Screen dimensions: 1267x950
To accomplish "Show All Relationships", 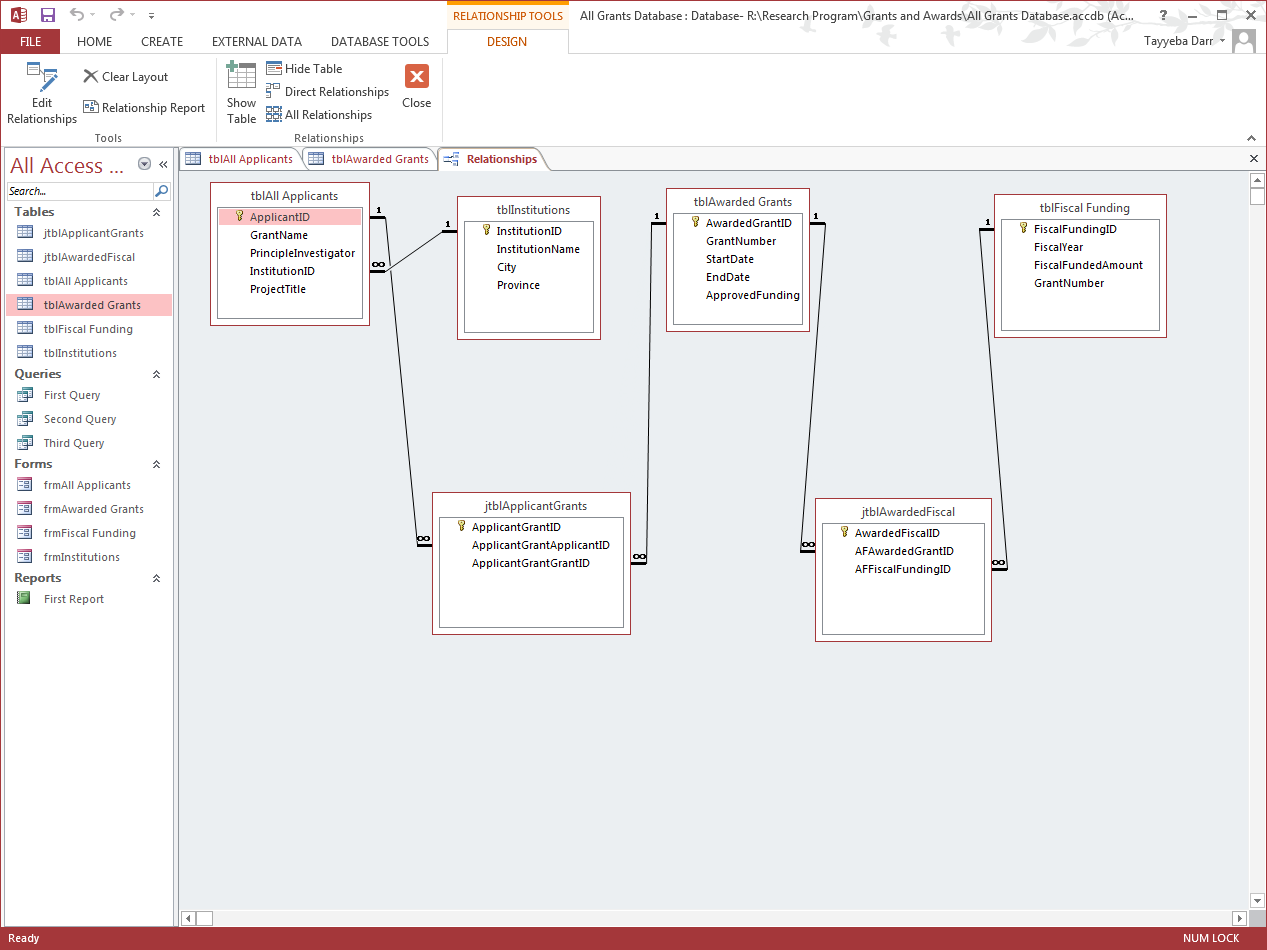I will (319, 115).
